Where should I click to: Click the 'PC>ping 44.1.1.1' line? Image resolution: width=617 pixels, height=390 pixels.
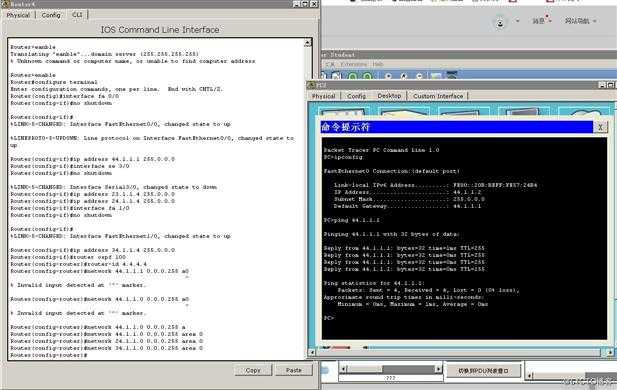[x=351, y=220]
